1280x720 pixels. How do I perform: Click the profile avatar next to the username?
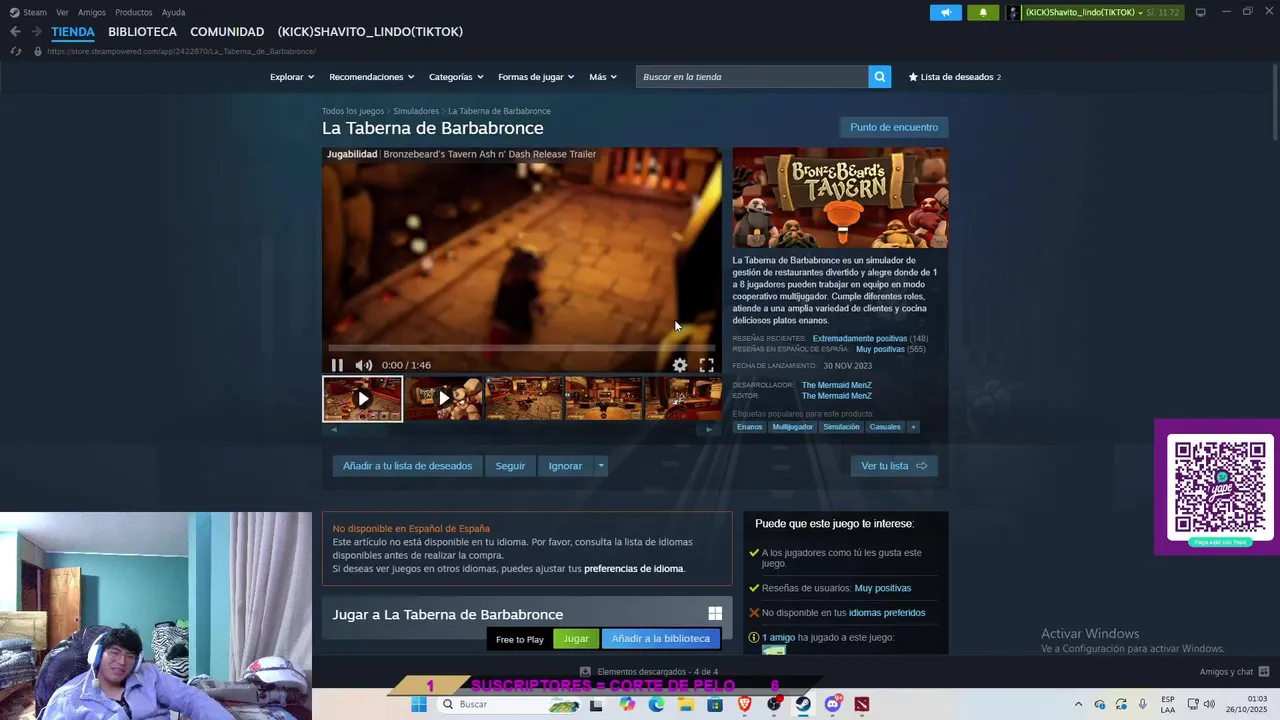point(1014,12)
